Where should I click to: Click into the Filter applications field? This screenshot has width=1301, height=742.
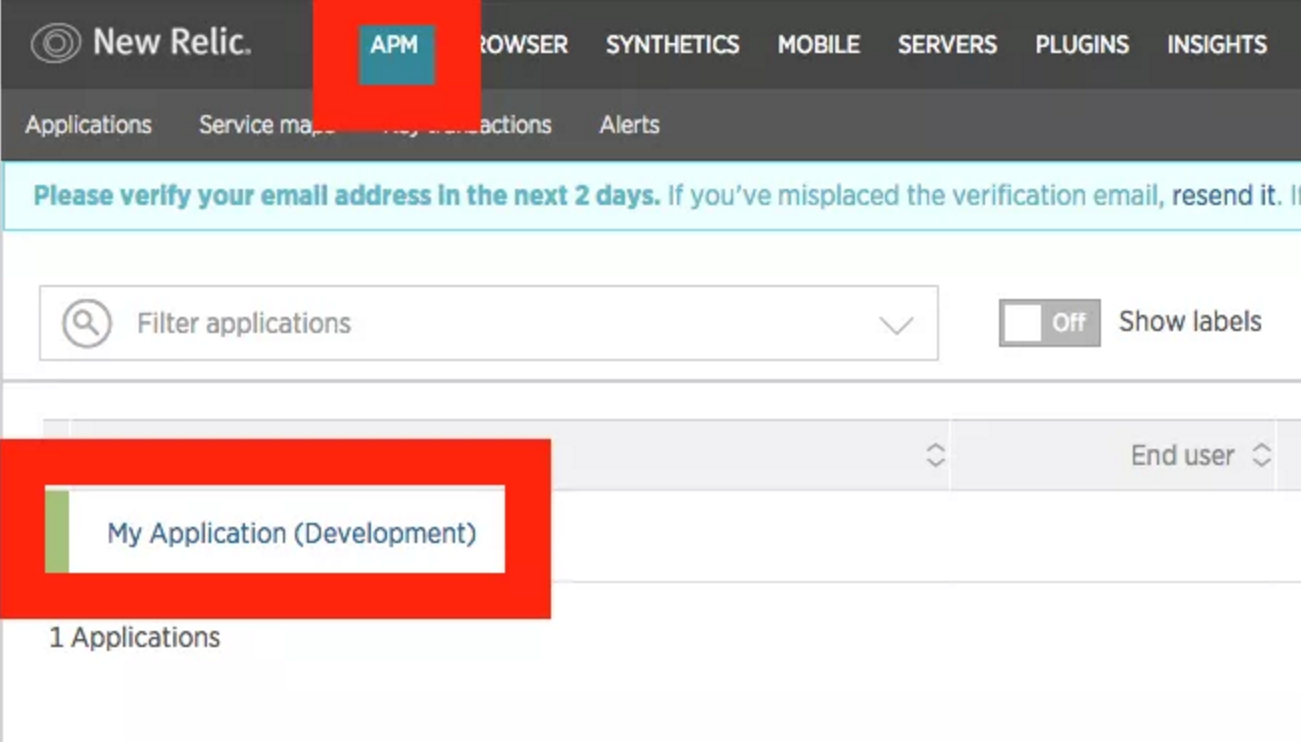coord(490,323)
